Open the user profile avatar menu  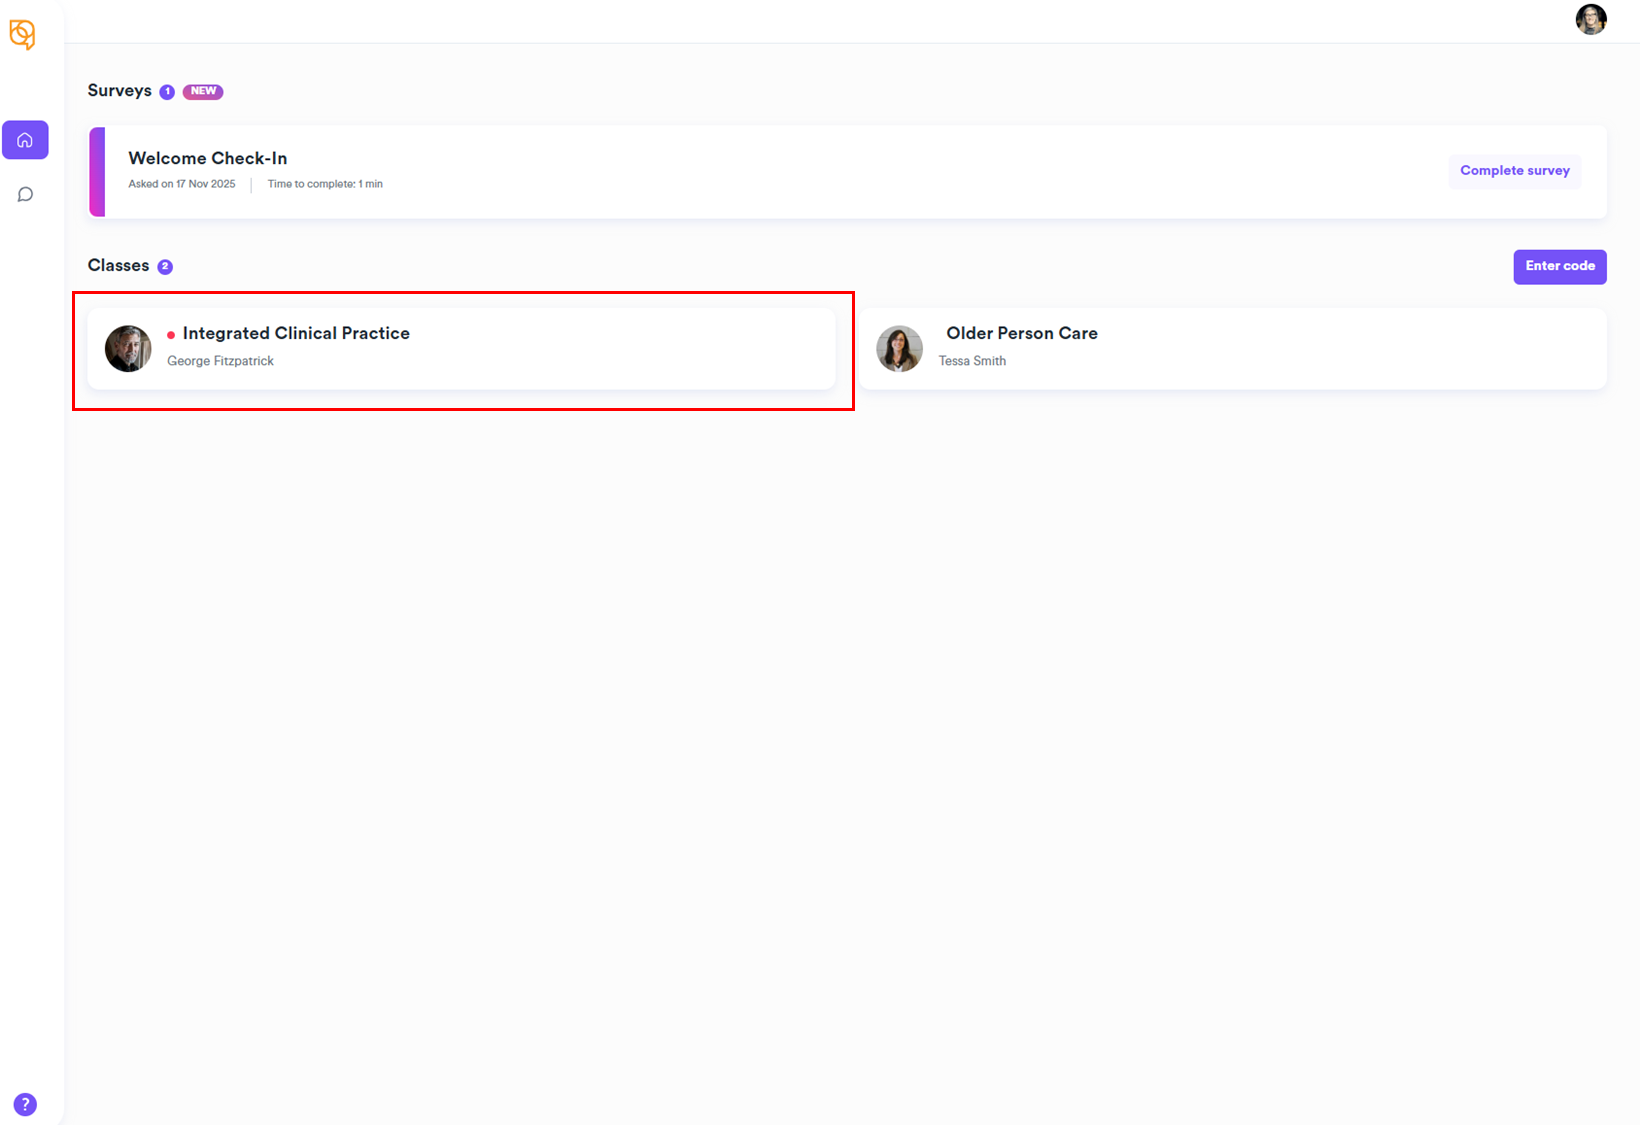1590,19
